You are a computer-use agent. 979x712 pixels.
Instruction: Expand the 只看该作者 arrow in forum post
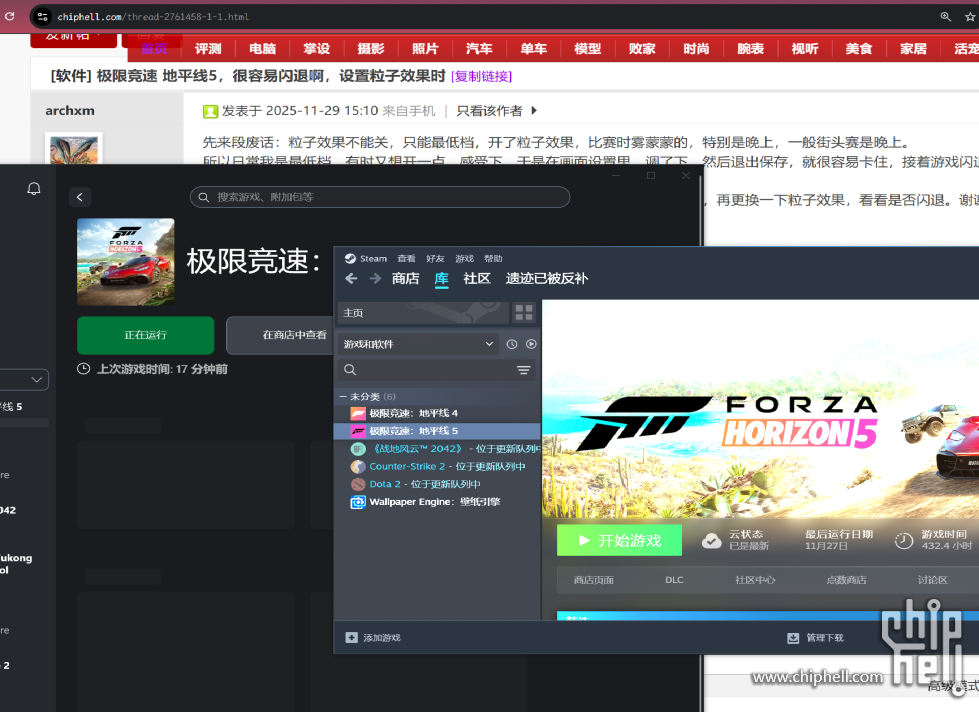(534, 111)
